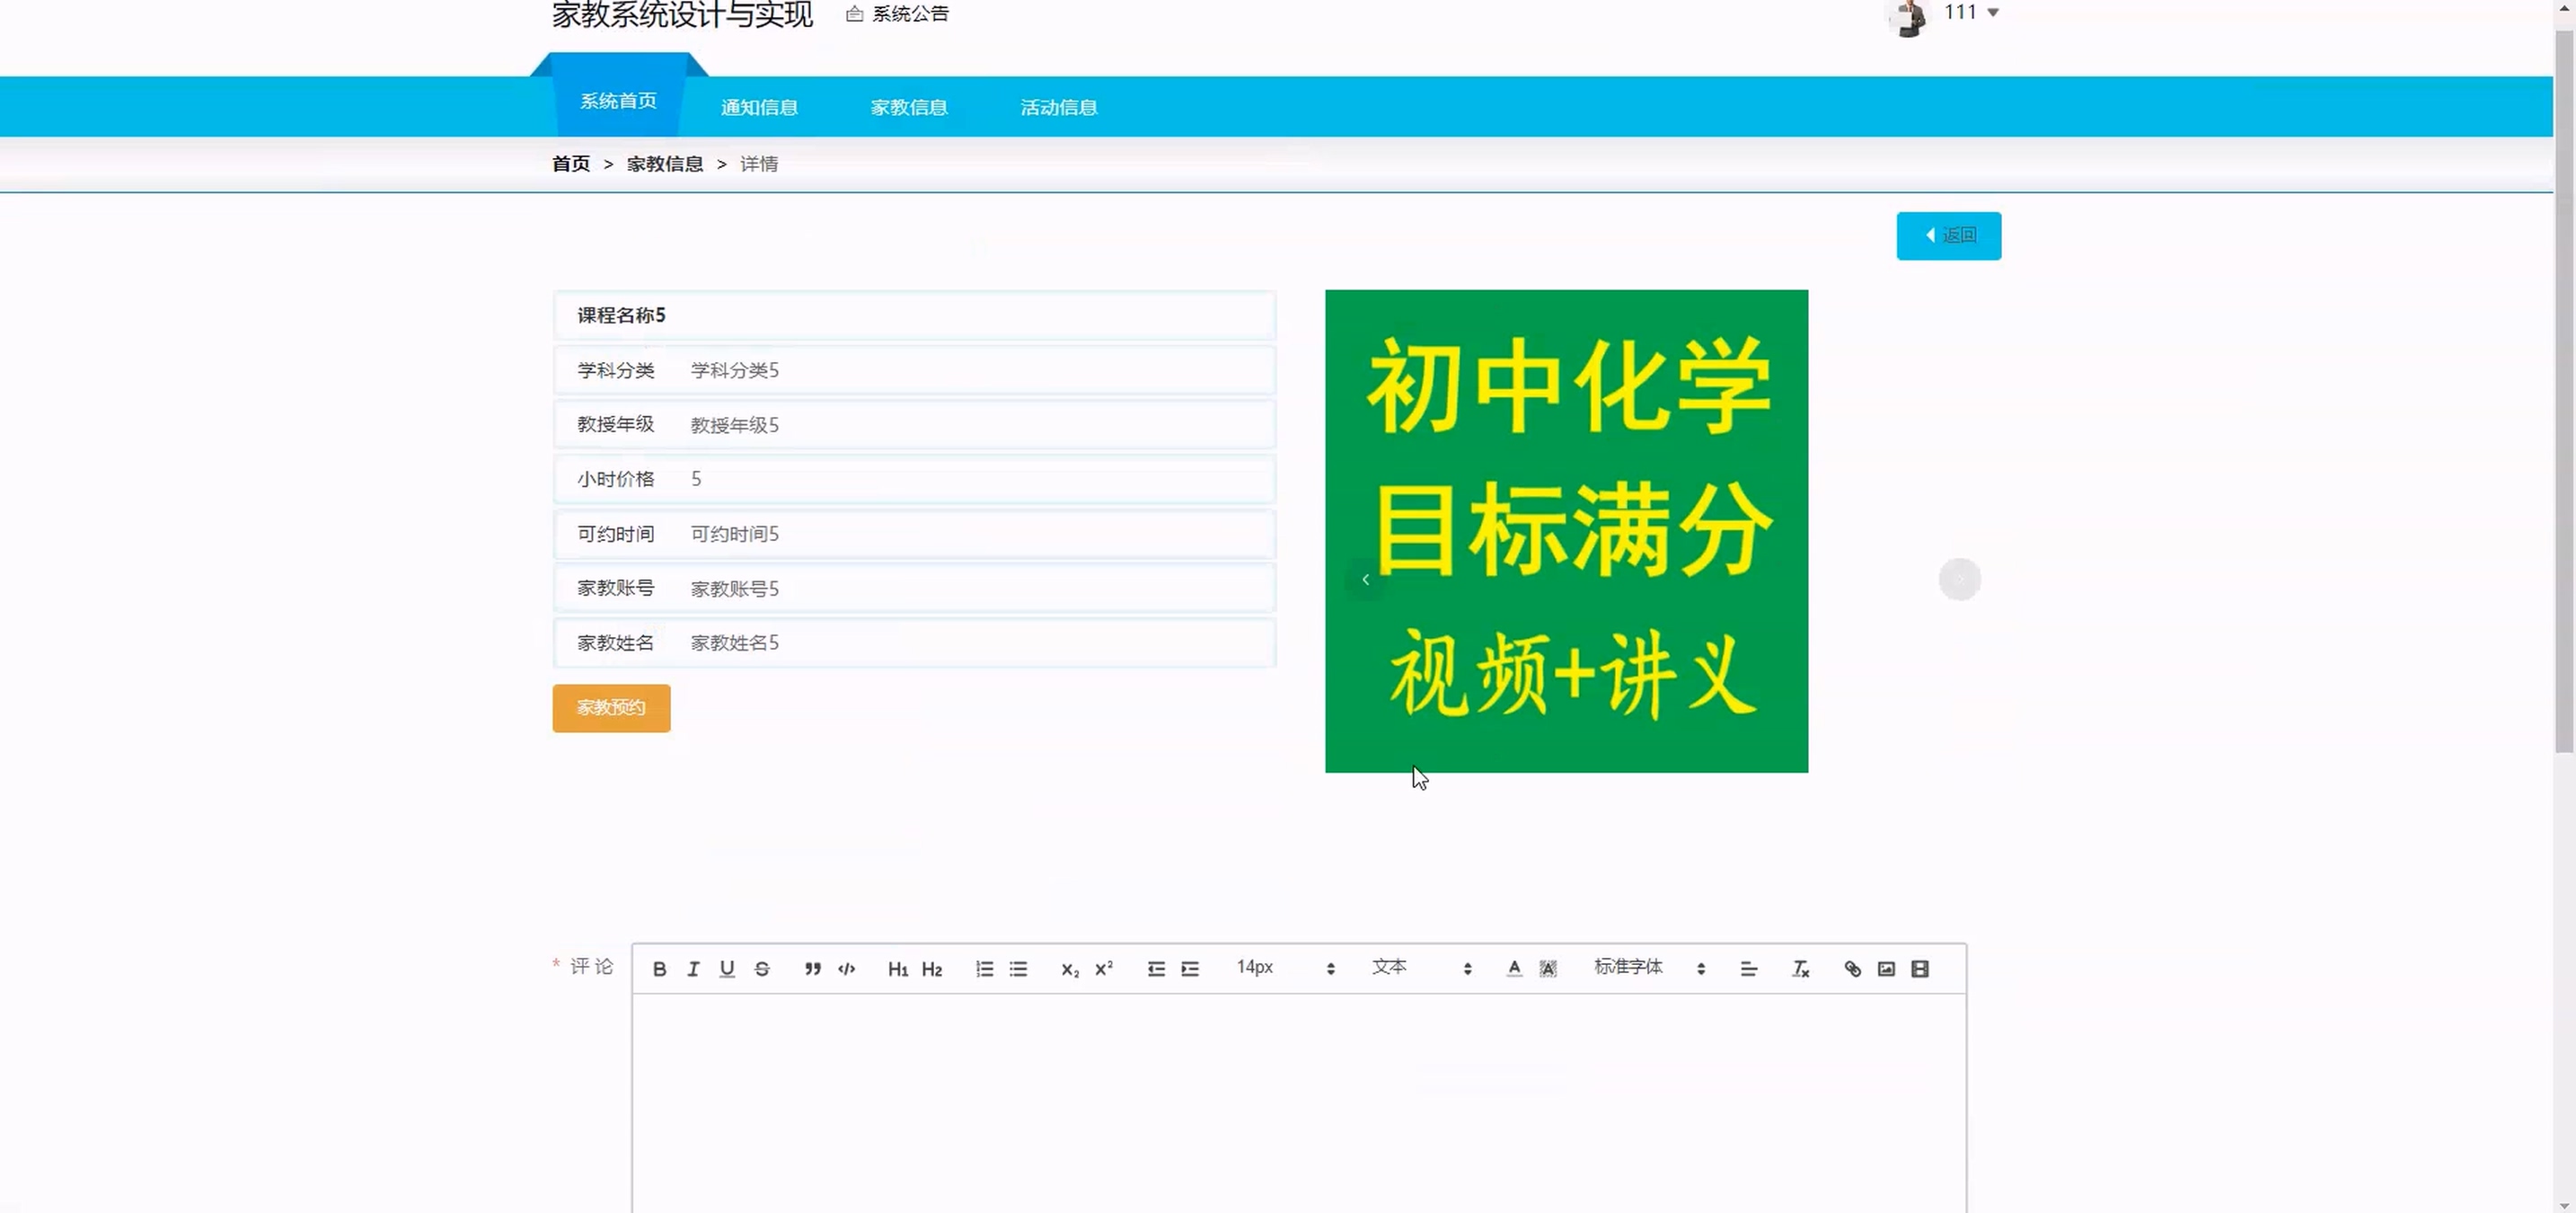Click the code block icon
The width and height of the screenshot is (2576, 1213).
(847, 968)
